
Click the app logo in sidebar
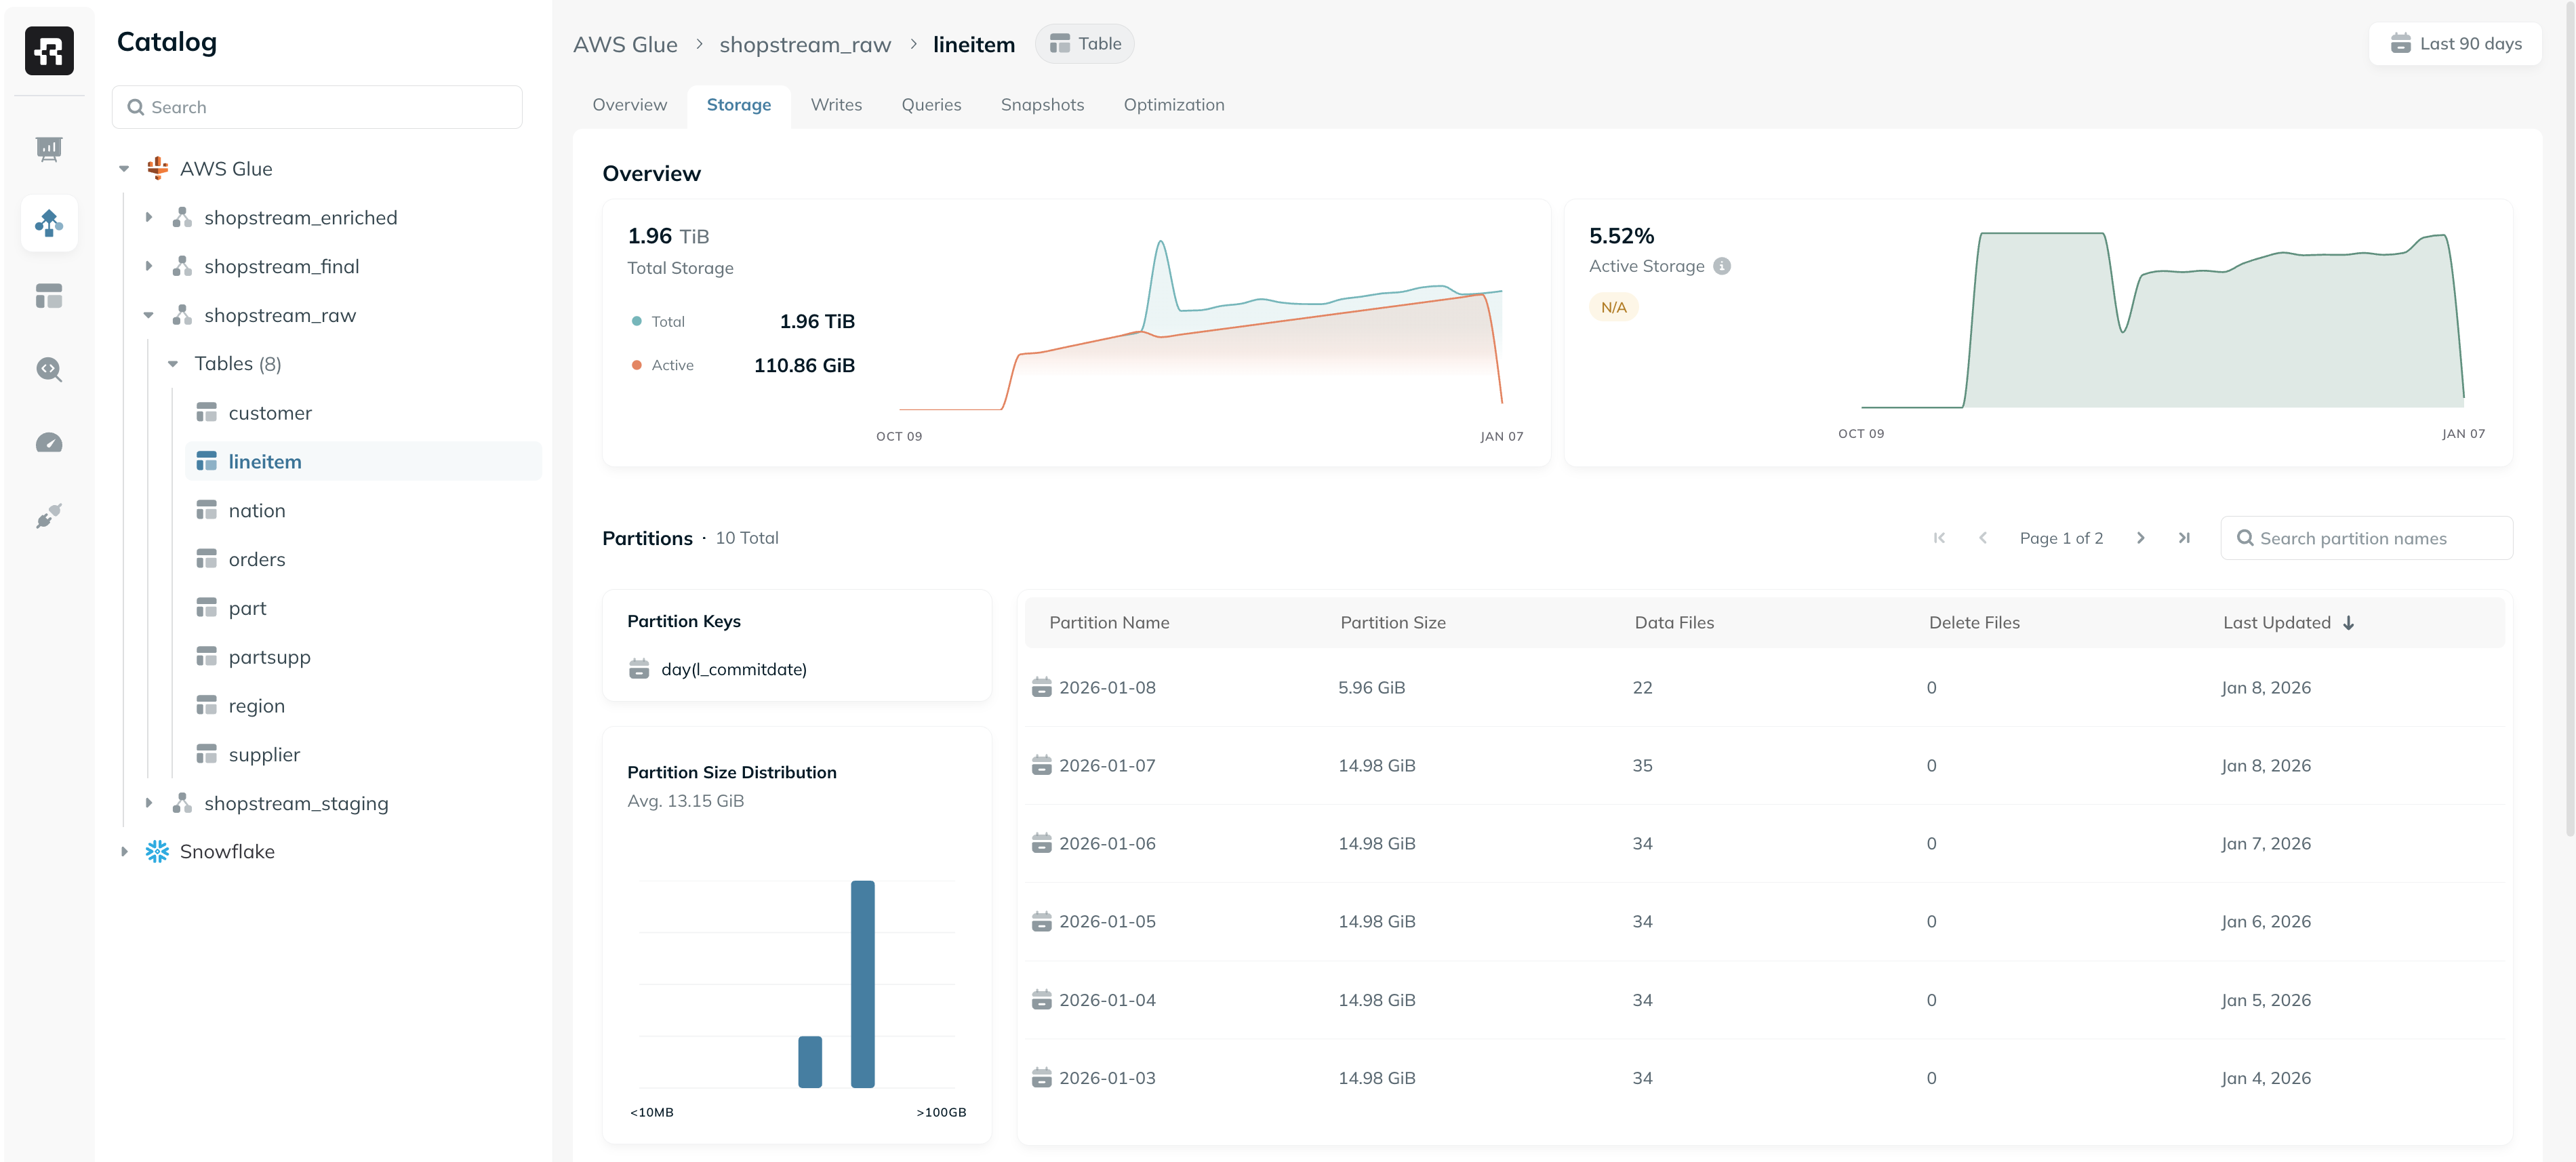(x=49, y=50)
